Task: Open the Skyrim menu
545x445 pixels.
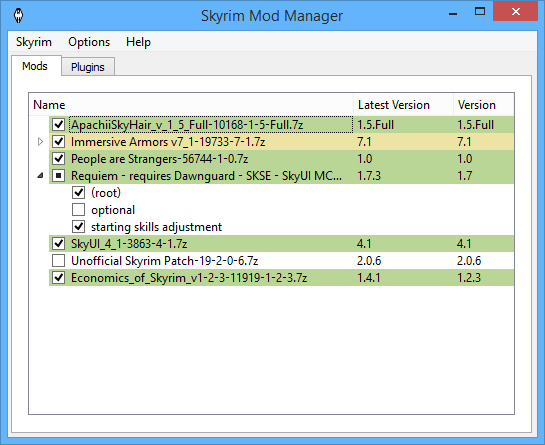Action: 34,42
